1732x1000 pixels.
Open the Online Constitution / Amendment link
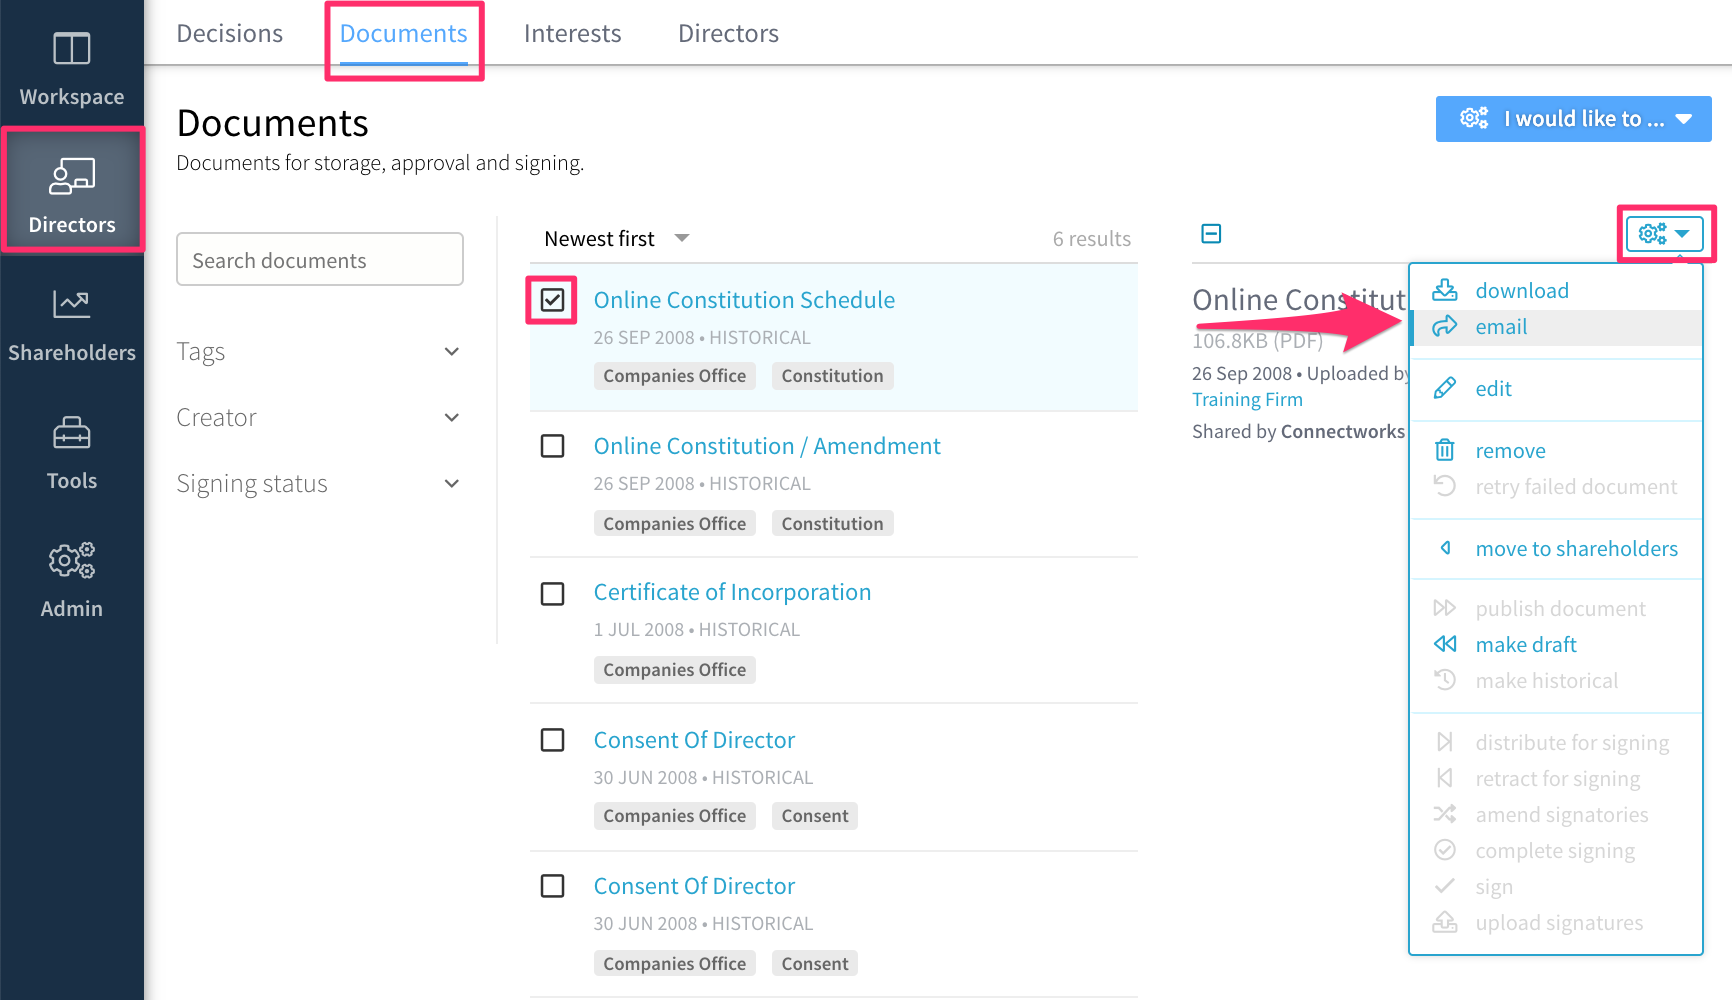[767, 446]
